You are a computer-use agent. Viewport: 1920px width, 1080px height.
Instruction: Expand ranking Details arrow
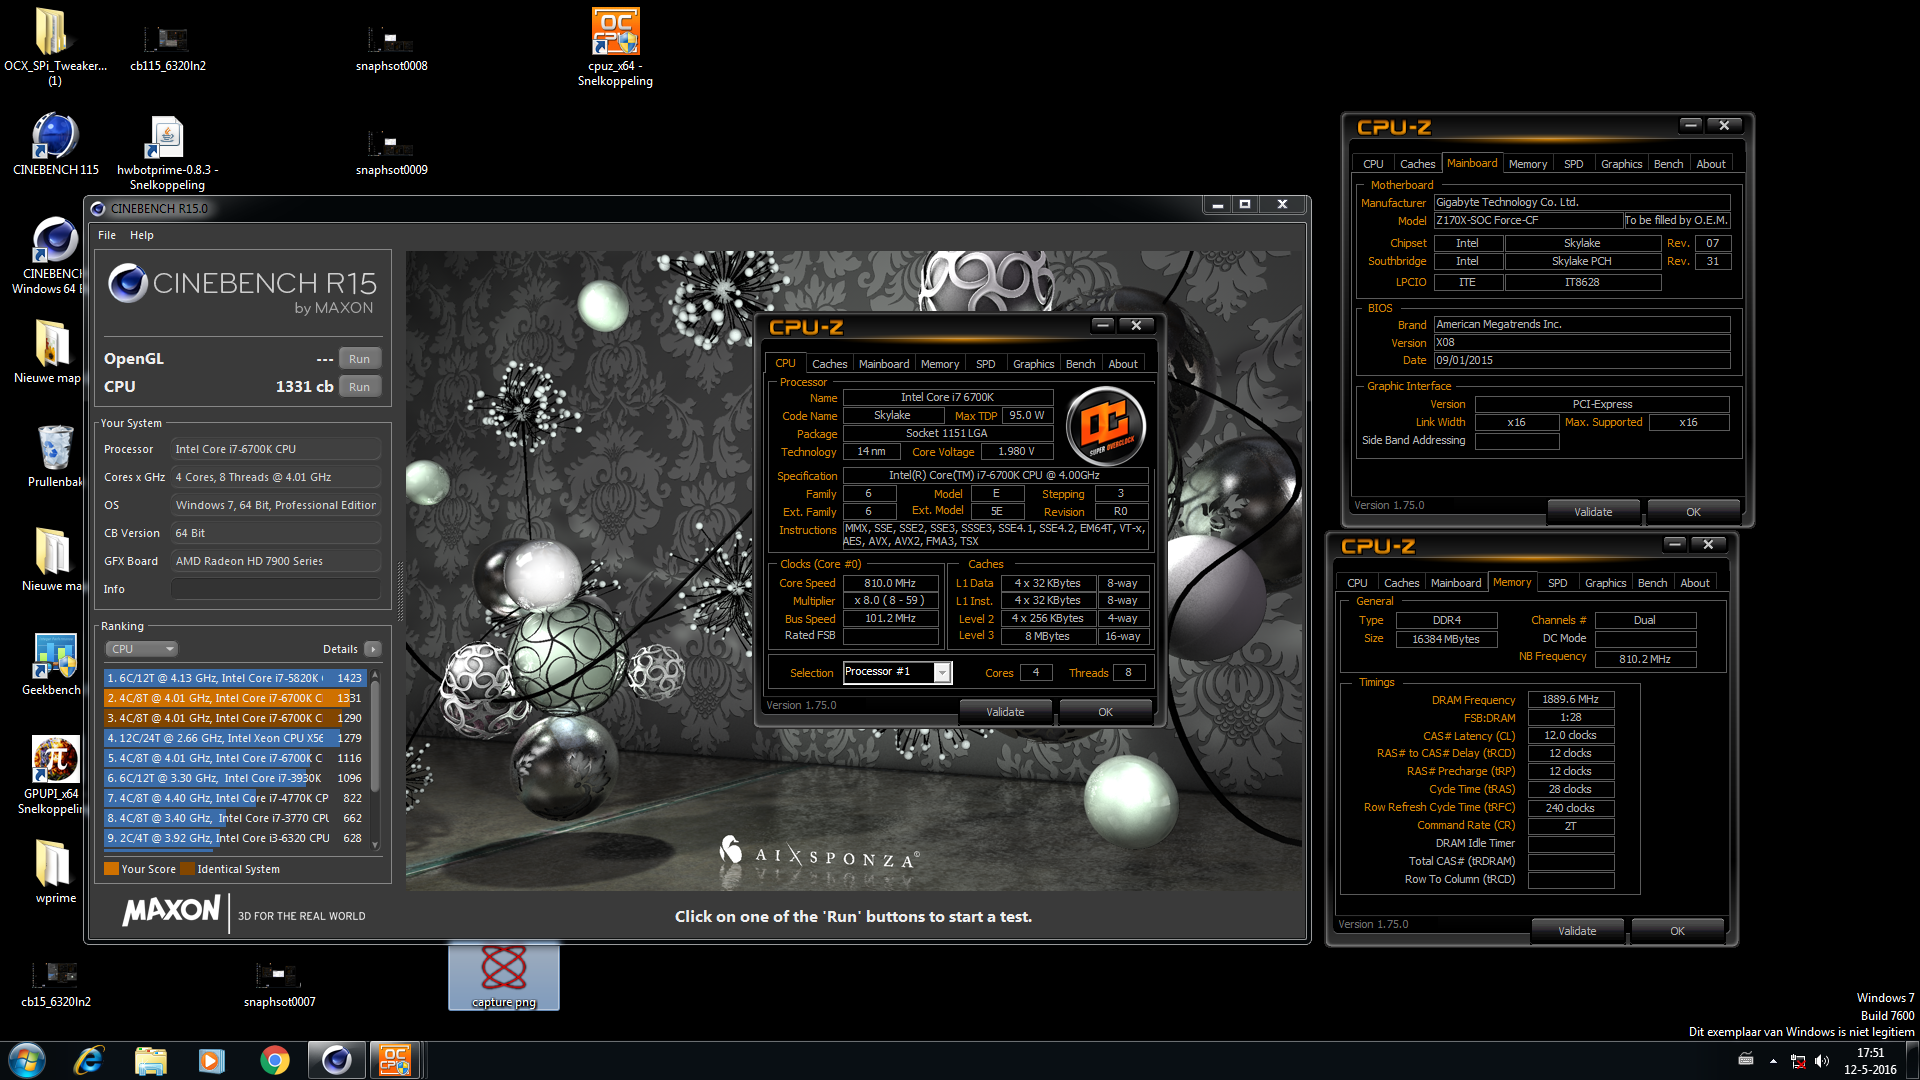coord(373,649)
